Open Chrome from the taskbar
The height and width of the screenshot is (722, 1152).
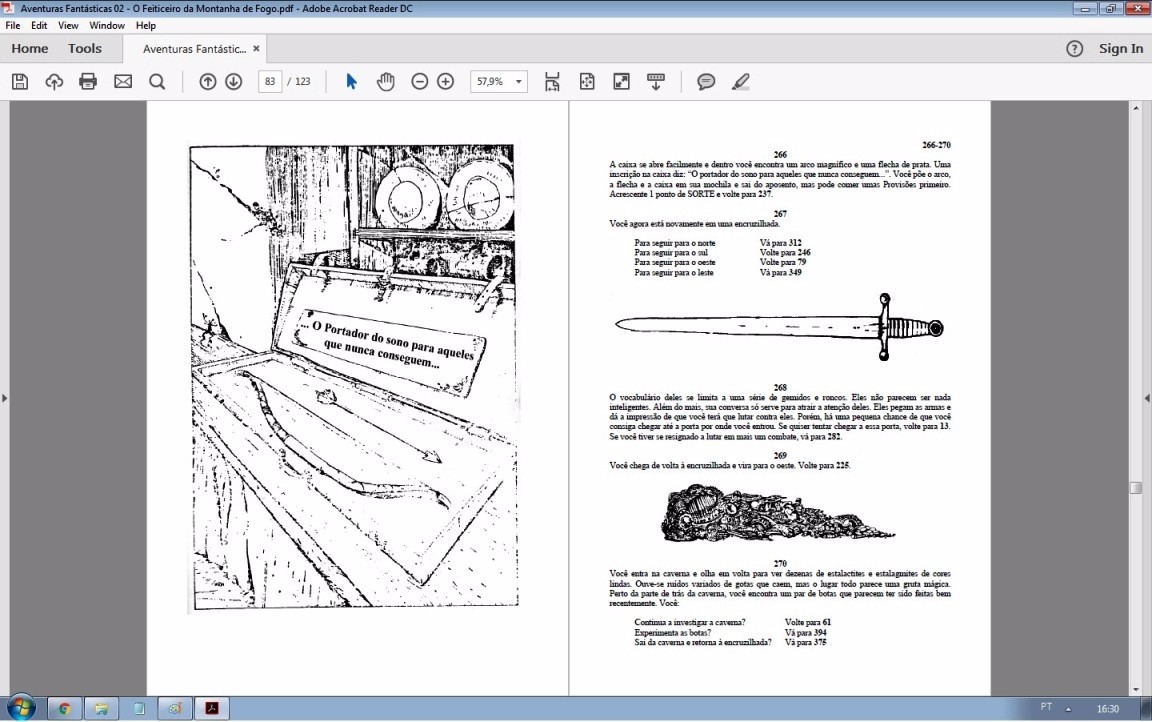click(65, 709)
